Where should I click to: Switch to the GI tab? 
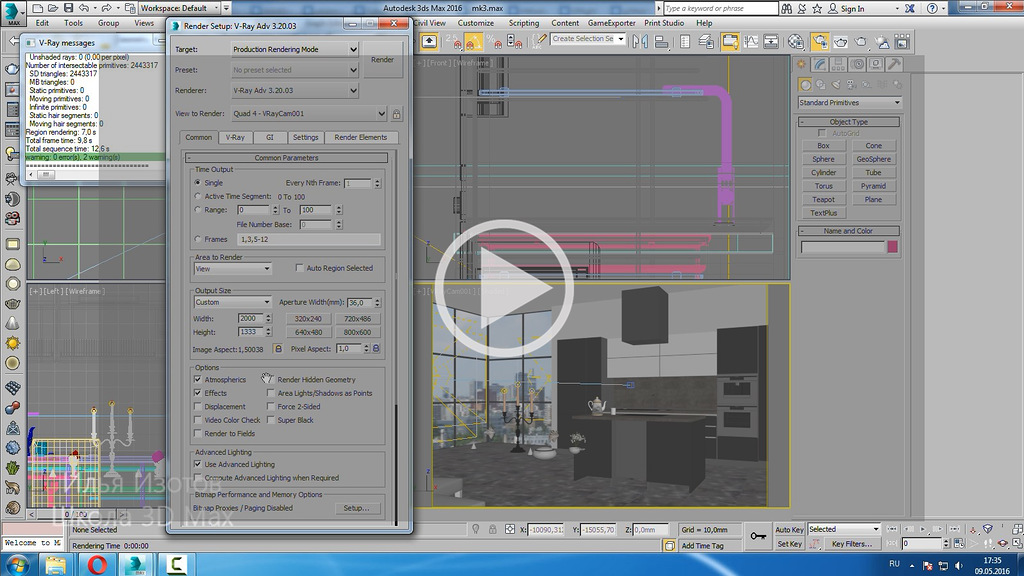270,137
